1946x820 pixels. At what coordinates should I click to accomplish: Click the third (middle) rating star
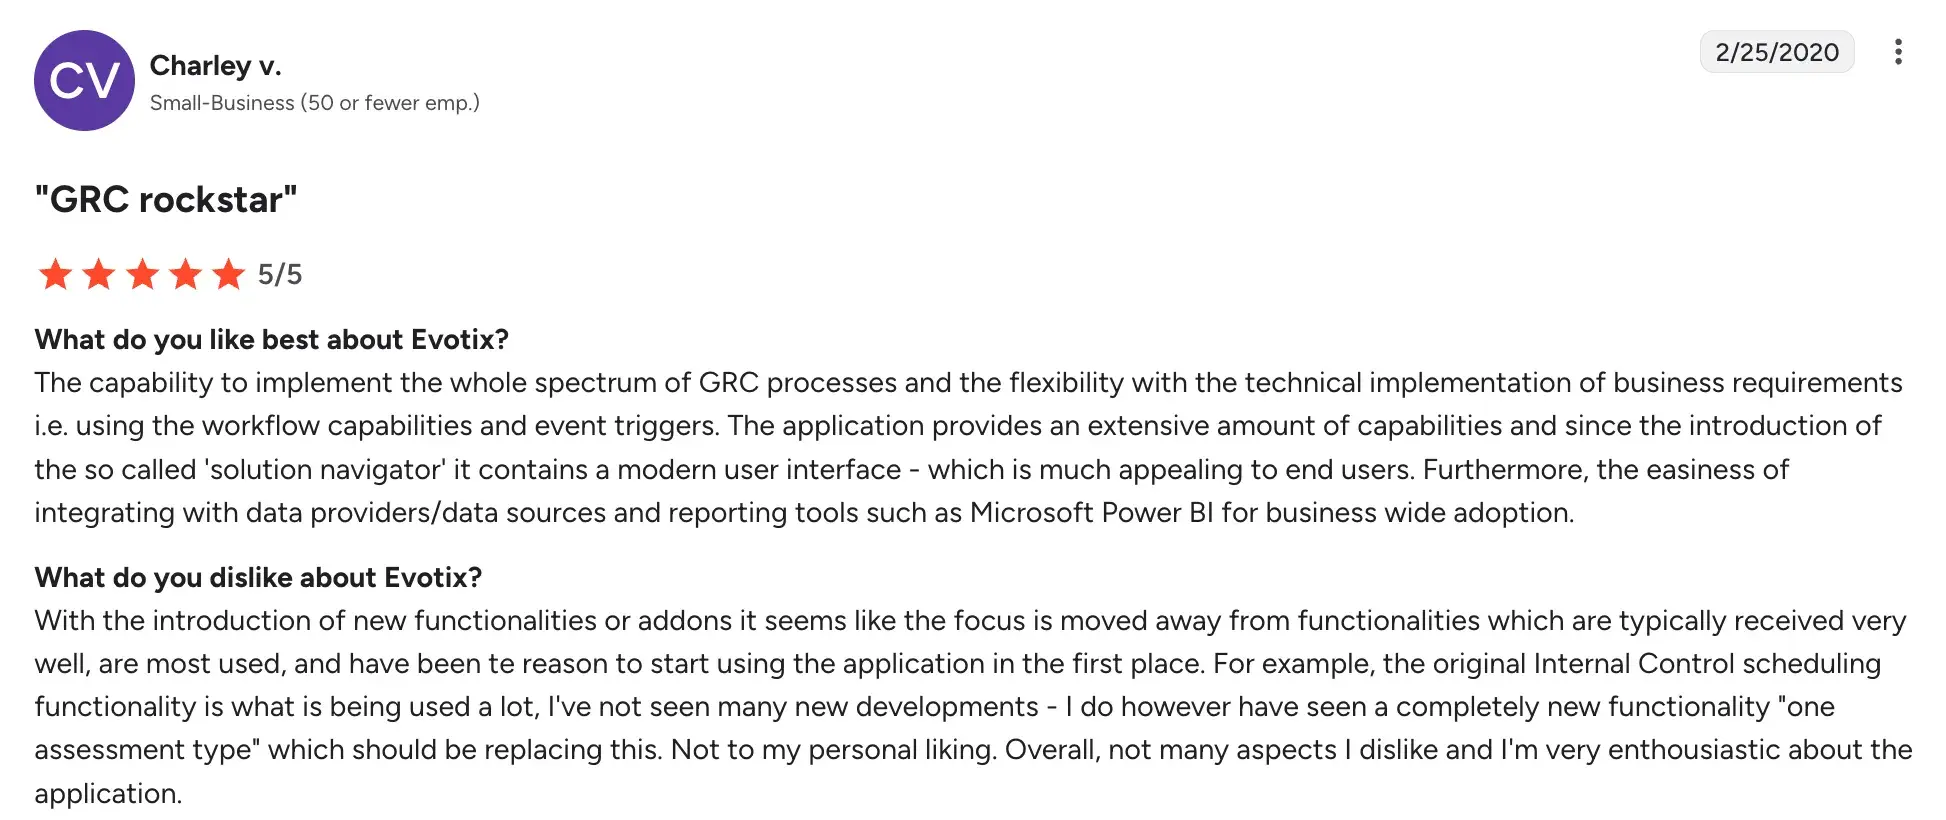coord(142,274)
